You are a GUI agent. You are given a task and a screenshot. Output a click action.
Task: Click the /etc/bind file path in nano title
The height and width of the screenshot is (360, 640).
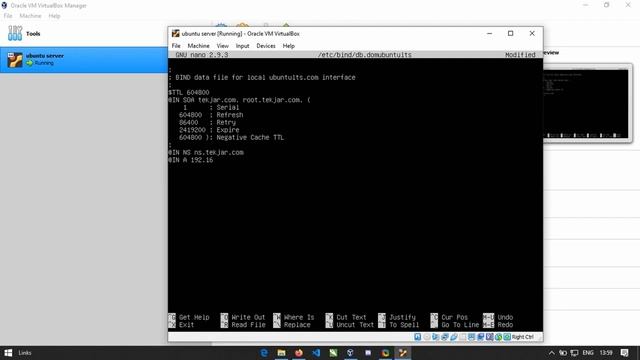tap(364, 55)
